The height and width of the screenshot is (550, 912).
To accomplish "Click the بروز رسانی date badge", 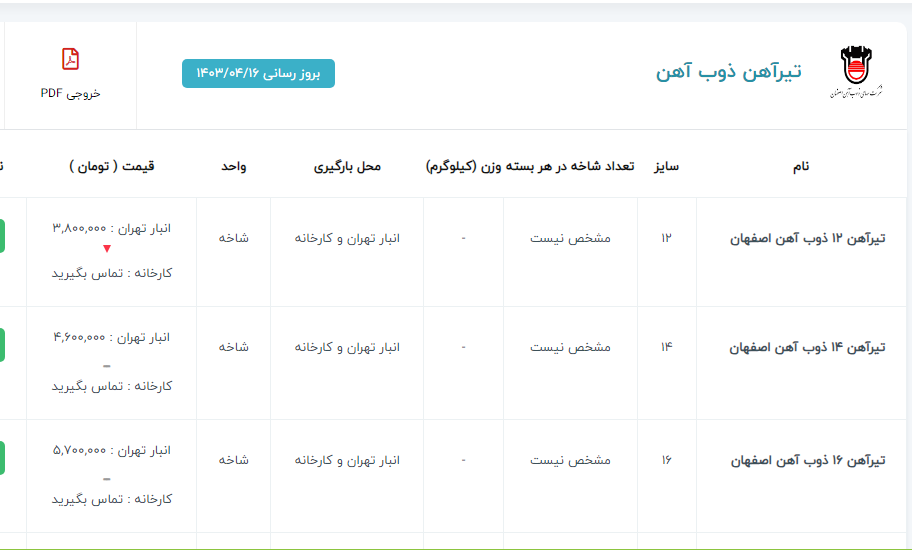I will [258, 74].
